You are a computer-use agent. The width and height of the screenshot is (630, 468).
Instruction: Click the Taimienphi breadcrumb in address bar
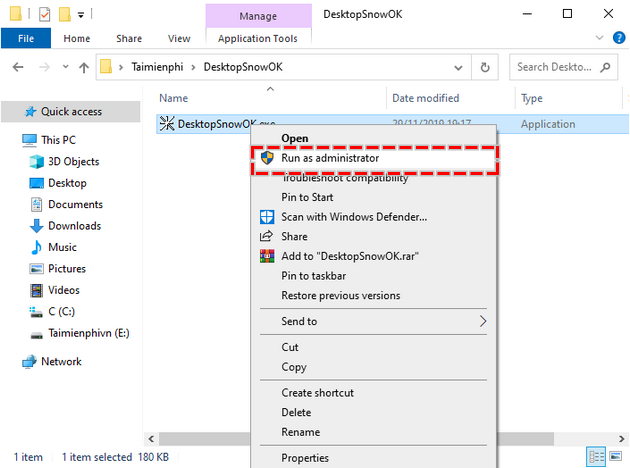tap(157, 67)
